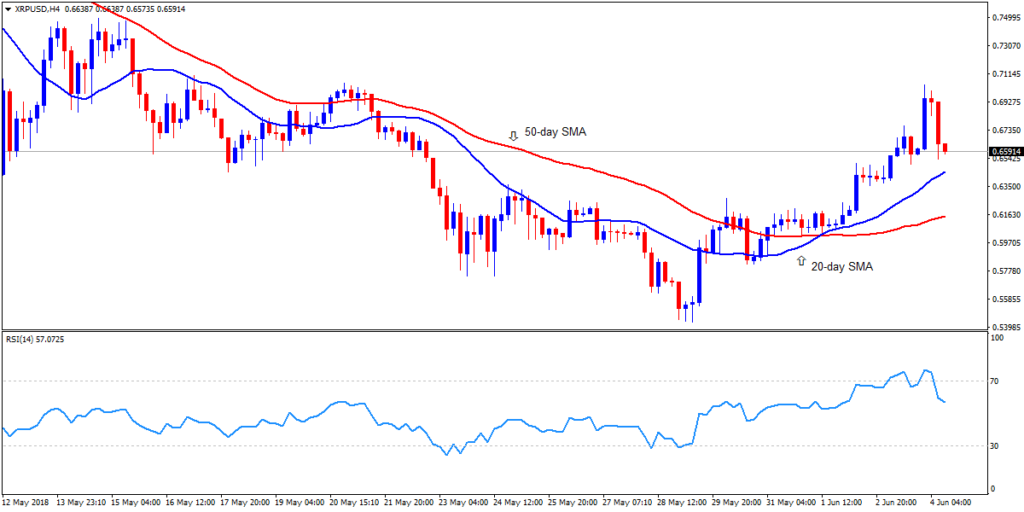Image resolution: width=1024 pixels, height=512 pixels.
Task: Click the RSI 100 scale label
Action: click(x=996, y=339)
